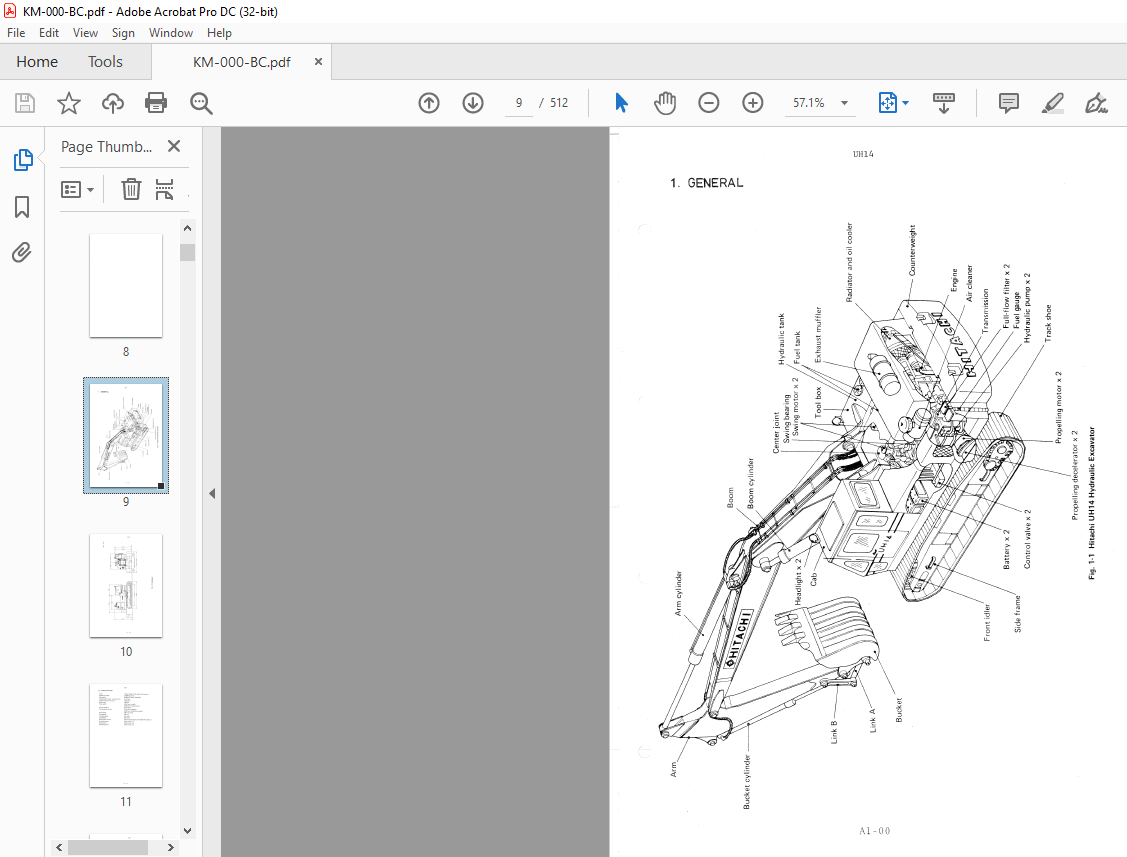Open fit page options dropdown arrow
The width and height of the screenshot is (1127, 857).
pos(906,103)
